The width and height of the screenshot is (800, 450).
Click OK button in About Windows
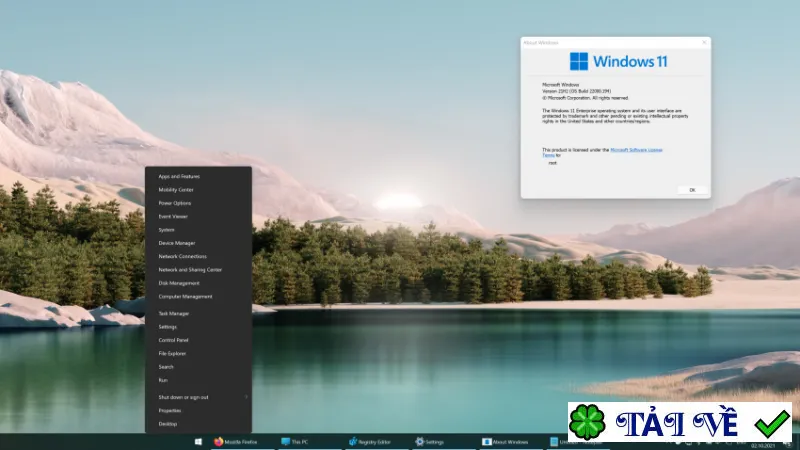[692, 190]
